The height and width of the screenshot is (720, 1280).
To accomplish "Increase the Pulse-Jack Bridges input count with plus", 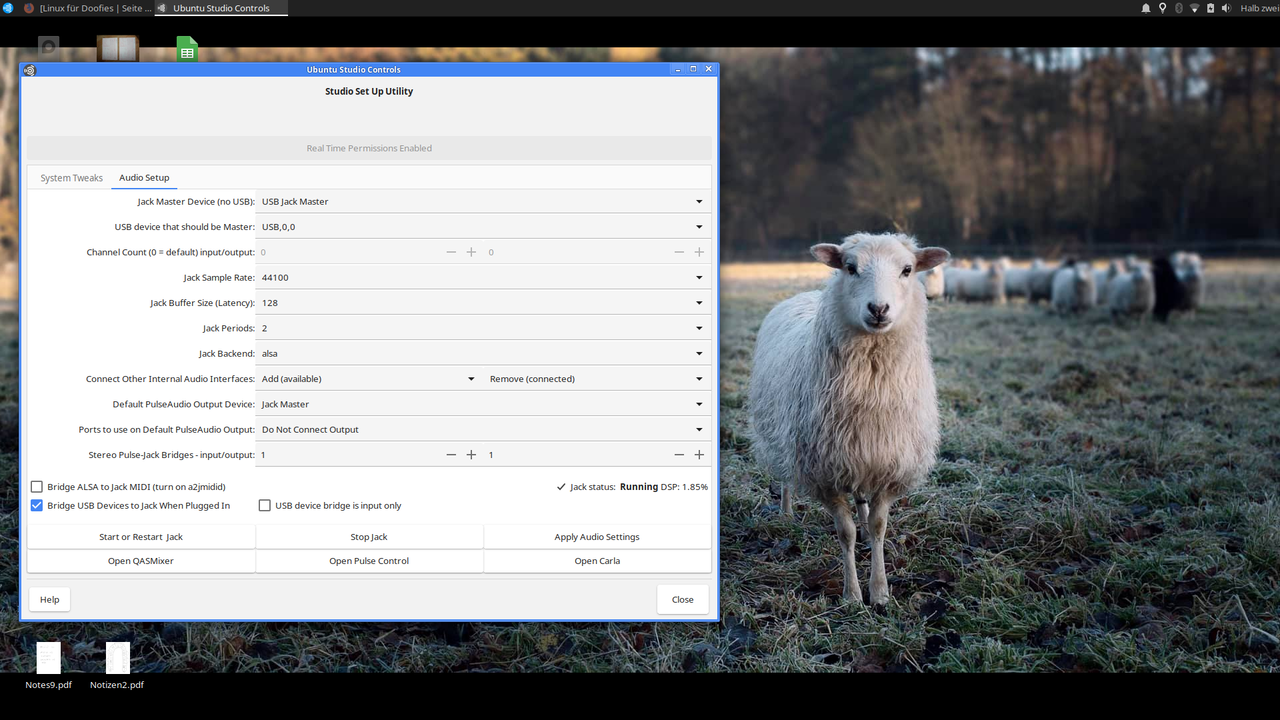I will [471, 455].
